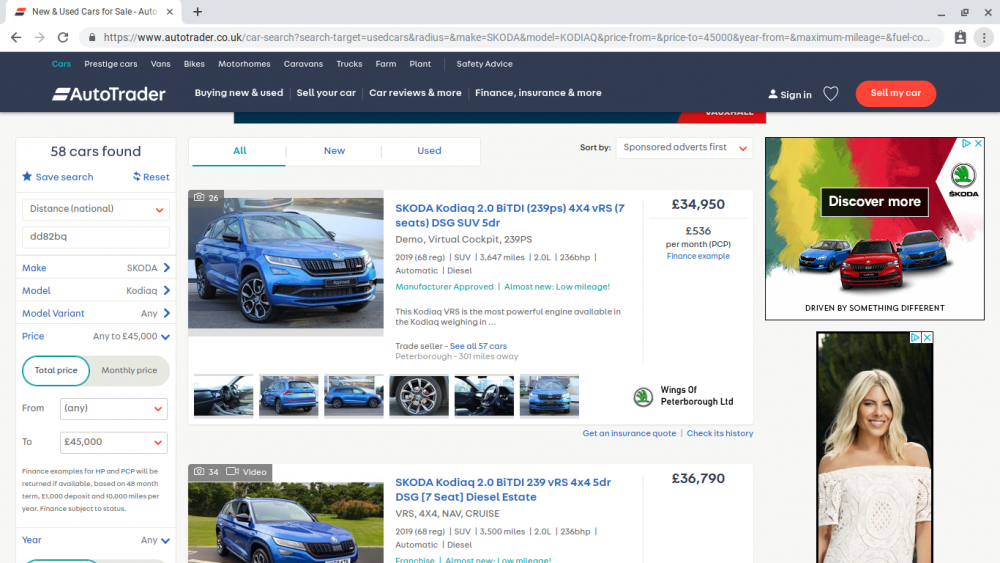
Task: Open the alloy wheel thumbnail
Action: 419,396
